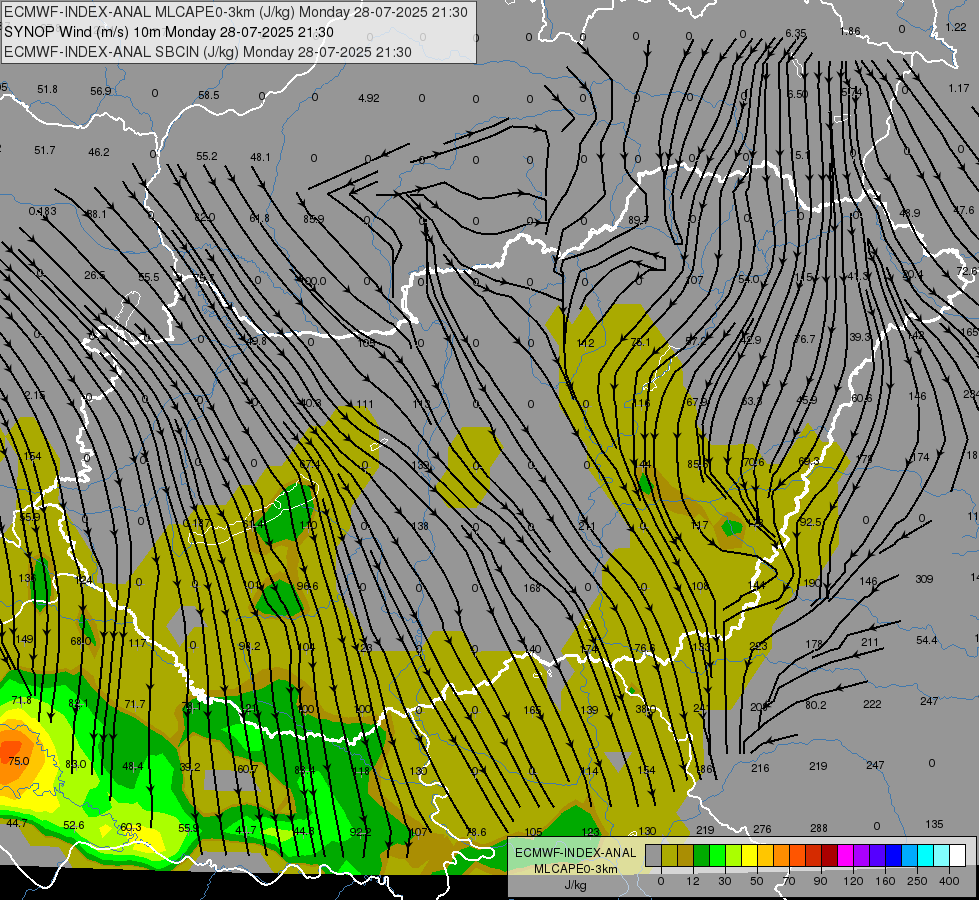Click the 276 value on the map
979x900 pixels.
[762, 829]
